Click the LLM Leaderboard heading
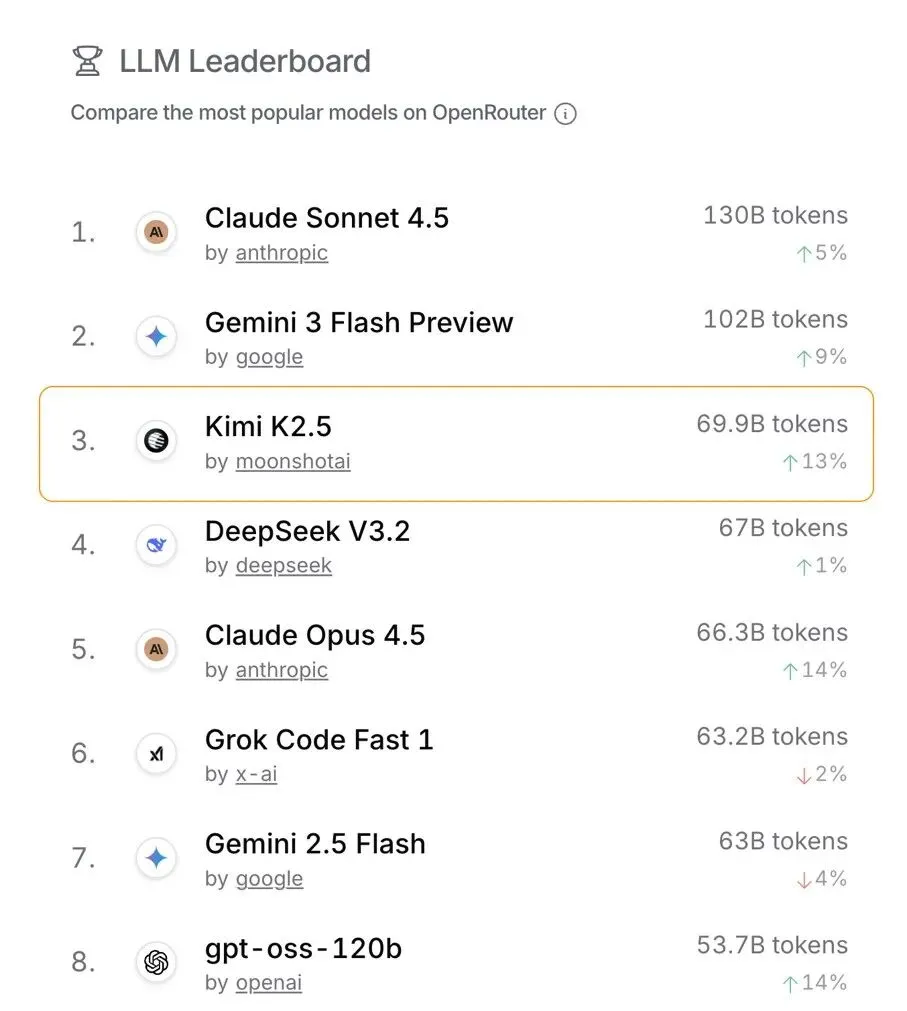The width and height of the screenshot is (907, 1011). (x=244, y=62)
